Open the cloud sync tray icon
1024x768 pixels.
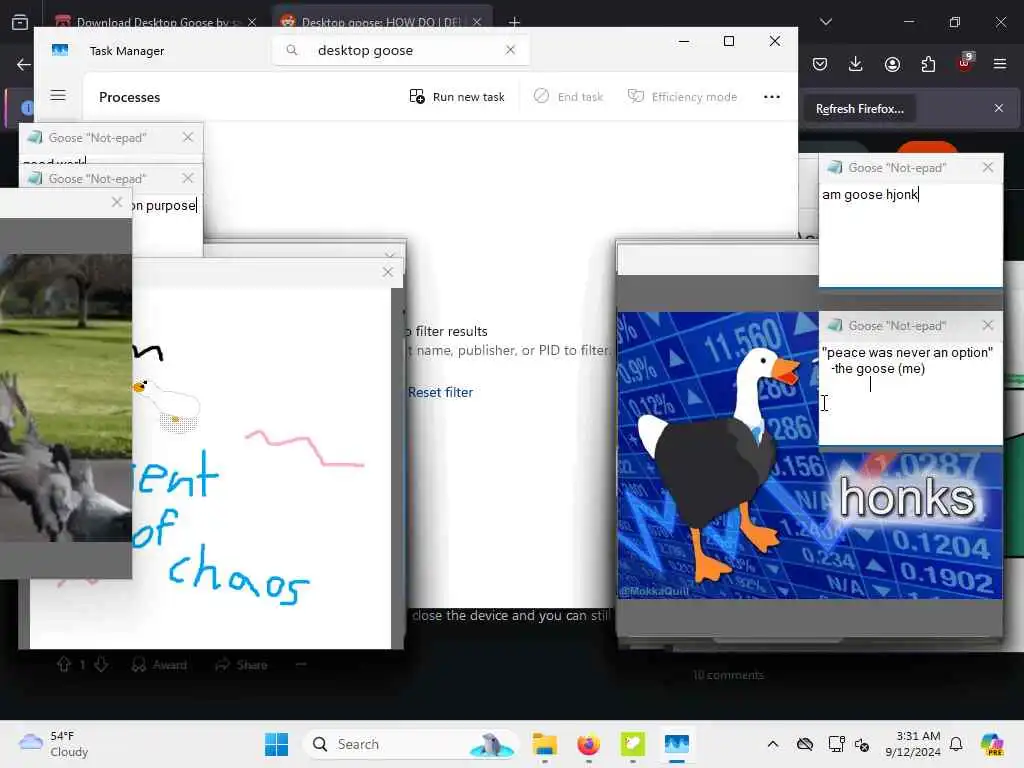805,744
